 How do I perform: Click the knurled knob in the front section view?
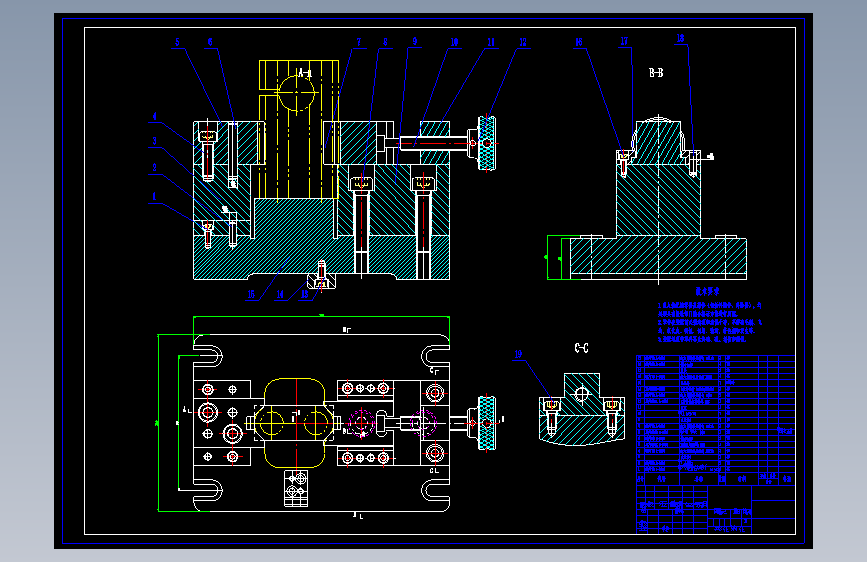487,144
